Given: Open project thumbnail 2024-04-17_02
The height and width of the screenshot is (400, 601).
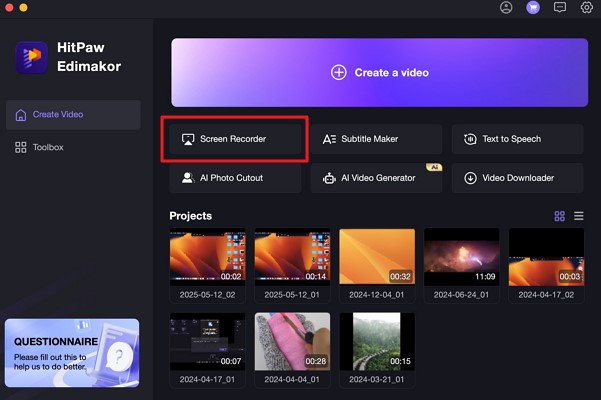Looking at the screenshot, I should coord(546,257).
